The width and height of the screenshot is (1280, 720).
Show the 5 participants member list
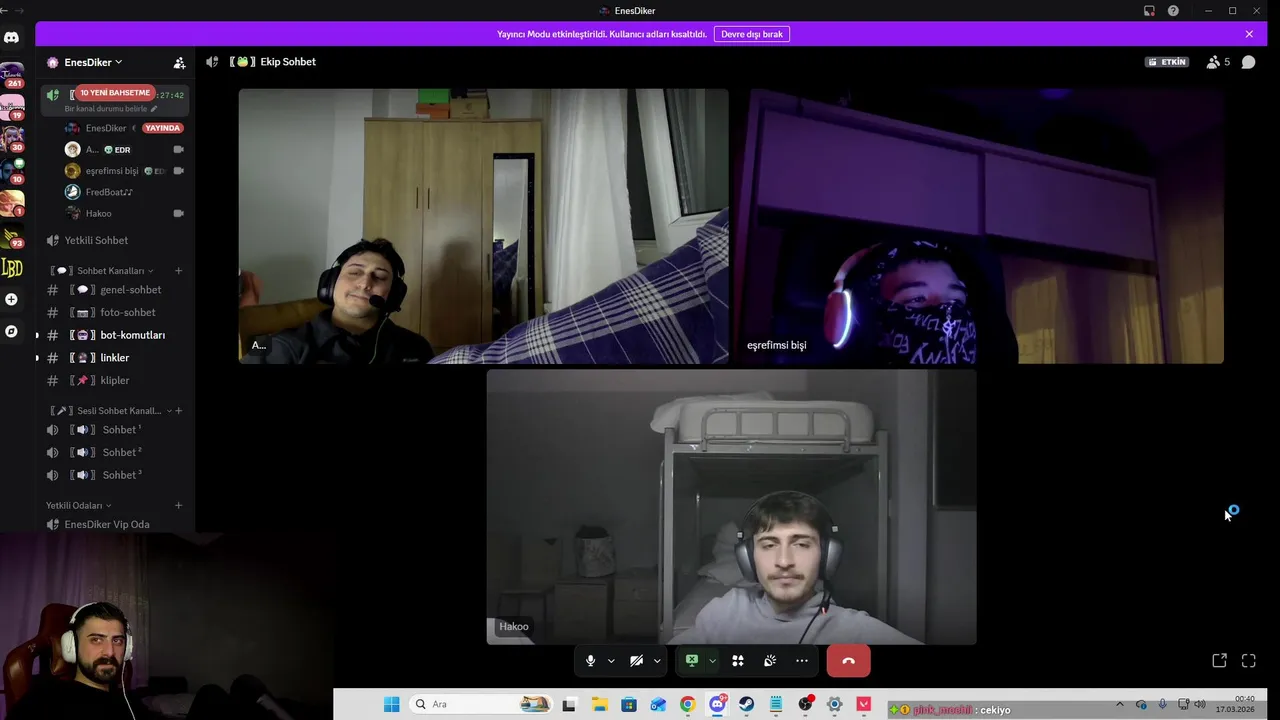(1218, 62)
